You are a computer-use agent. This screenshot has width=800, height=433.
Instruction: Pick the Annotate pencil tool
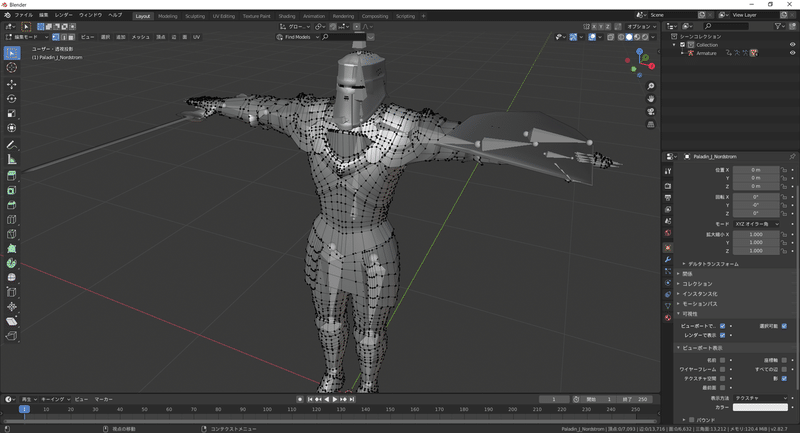coord(12,145)
